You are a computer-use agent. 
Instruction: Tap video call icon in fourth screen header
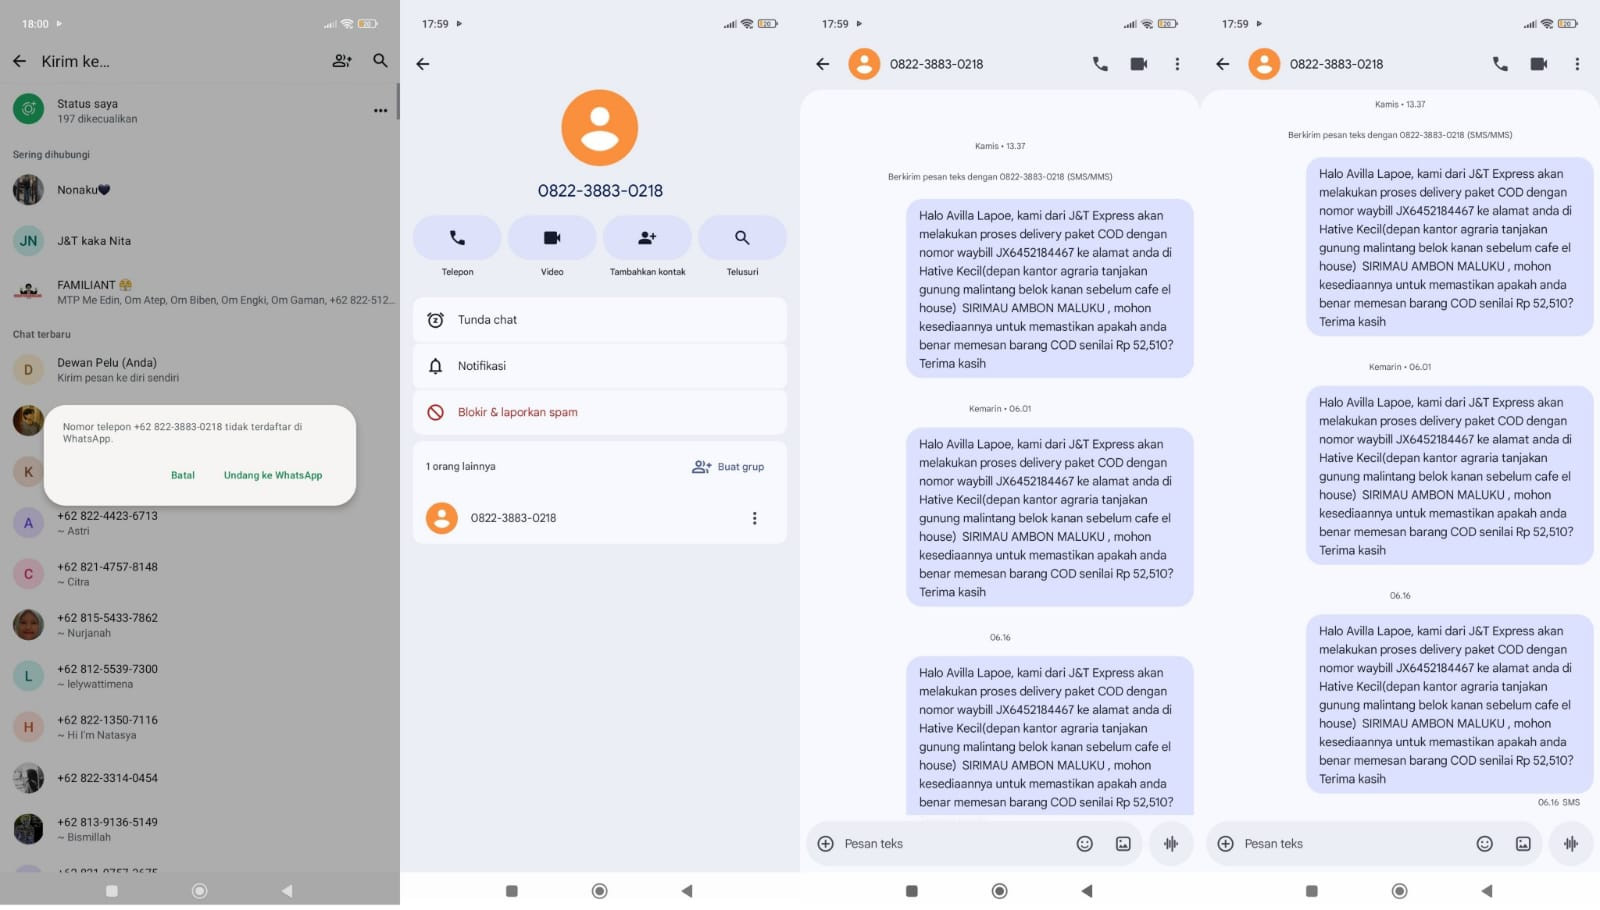pos(1539,64)
